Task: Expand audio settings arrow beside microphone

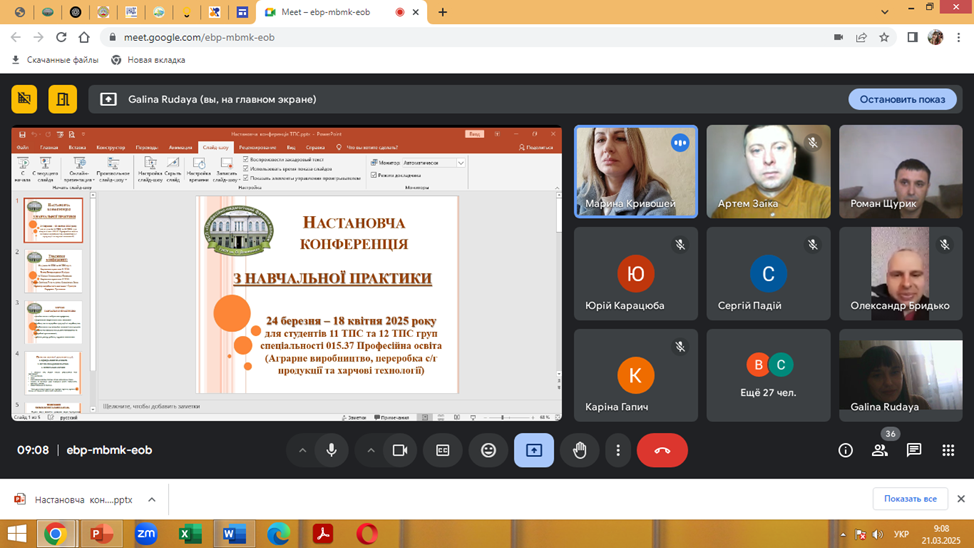Action: (302, 450)
